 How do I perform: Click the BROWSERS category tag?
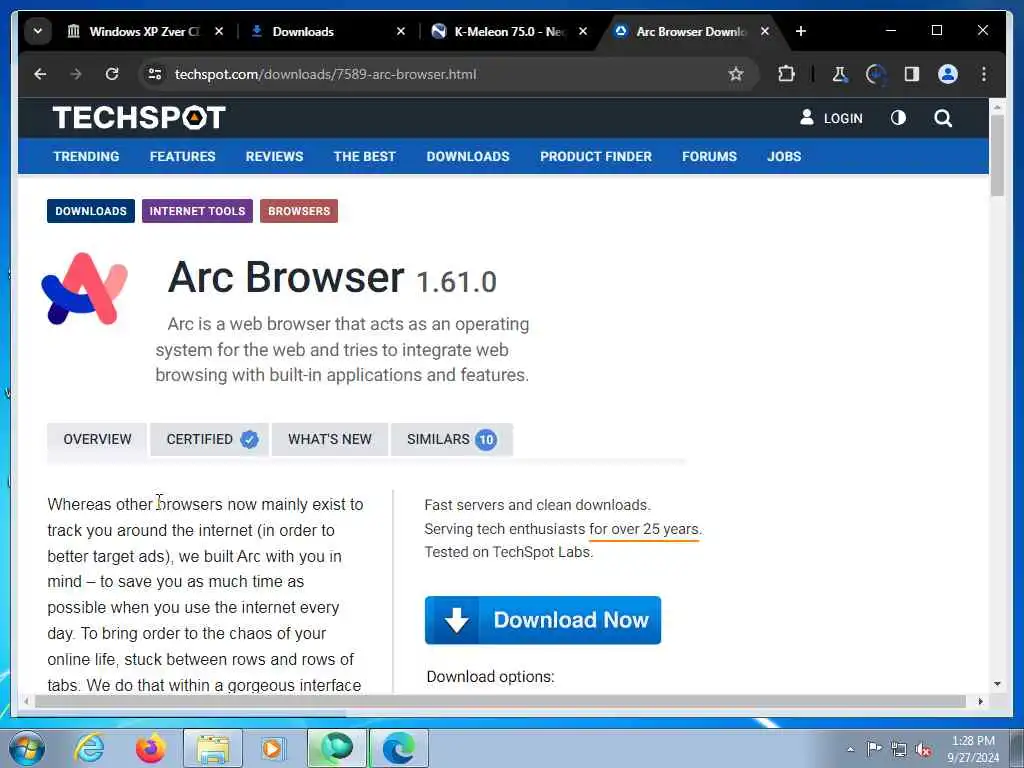[299, 211]
